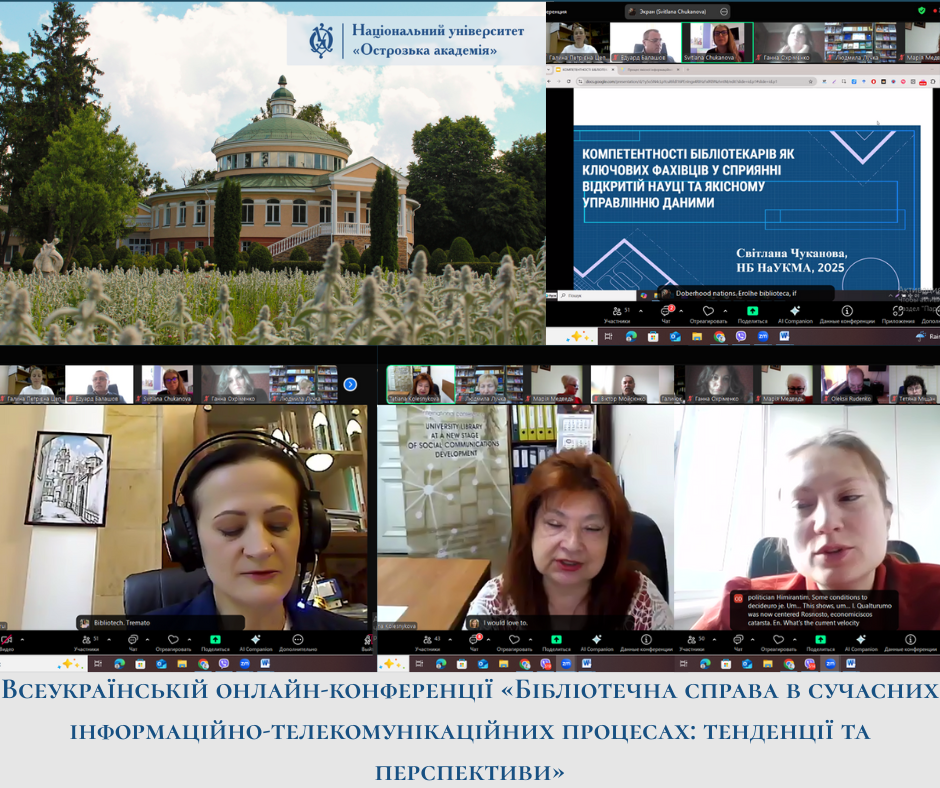This screenshot has height=788, width=940.
Task: Click Поделиться in the headphones-speaker Zoom window
Action: coord(215,642)
